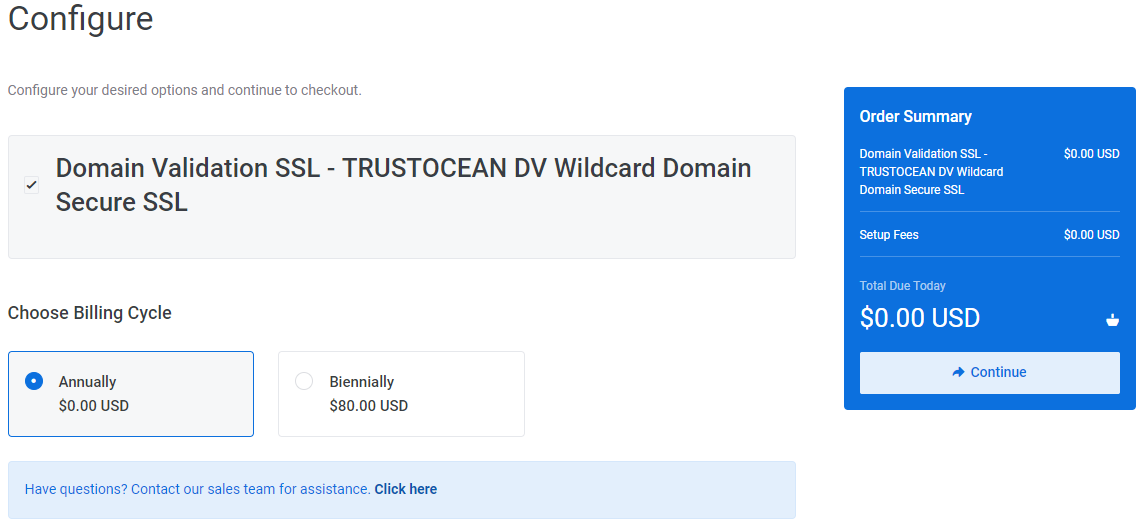Open the "Click here" sales contact link
1140x525 pixels.
tap(406, 489)
